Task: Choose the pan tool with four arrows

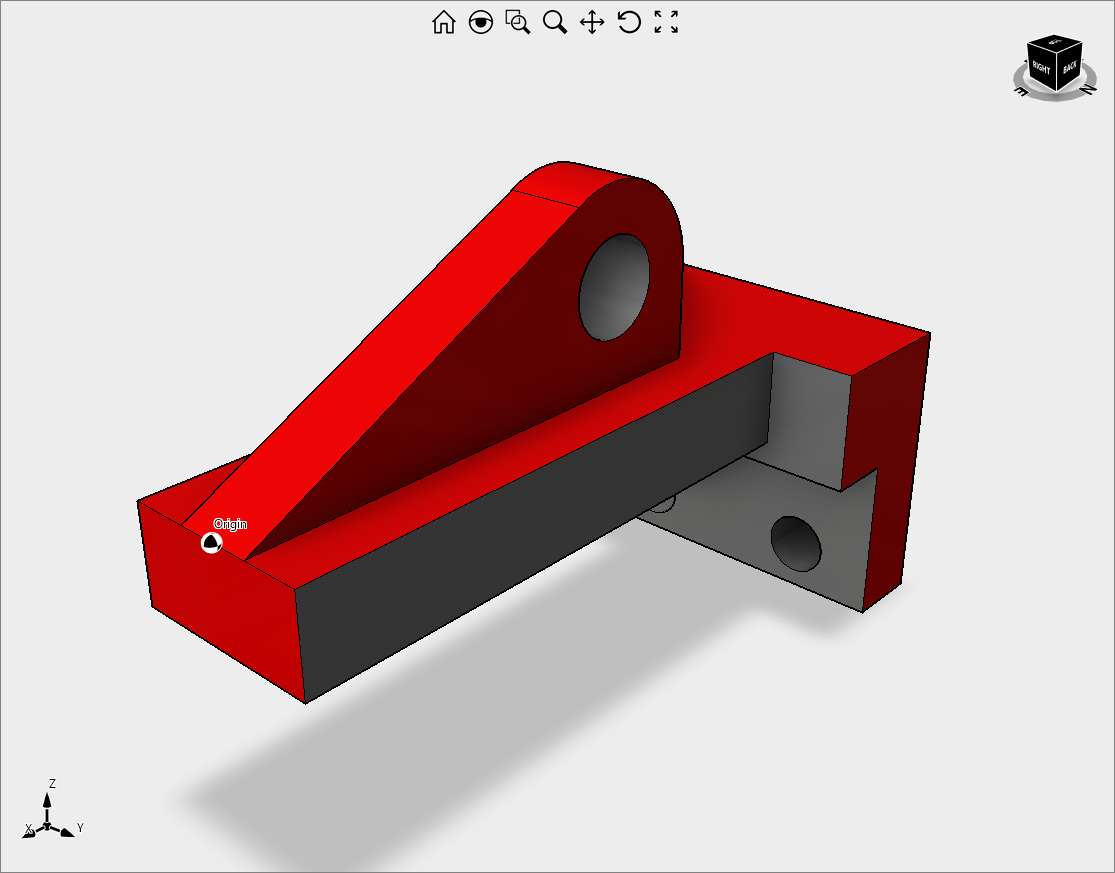Action: click(x=592, y=22)
